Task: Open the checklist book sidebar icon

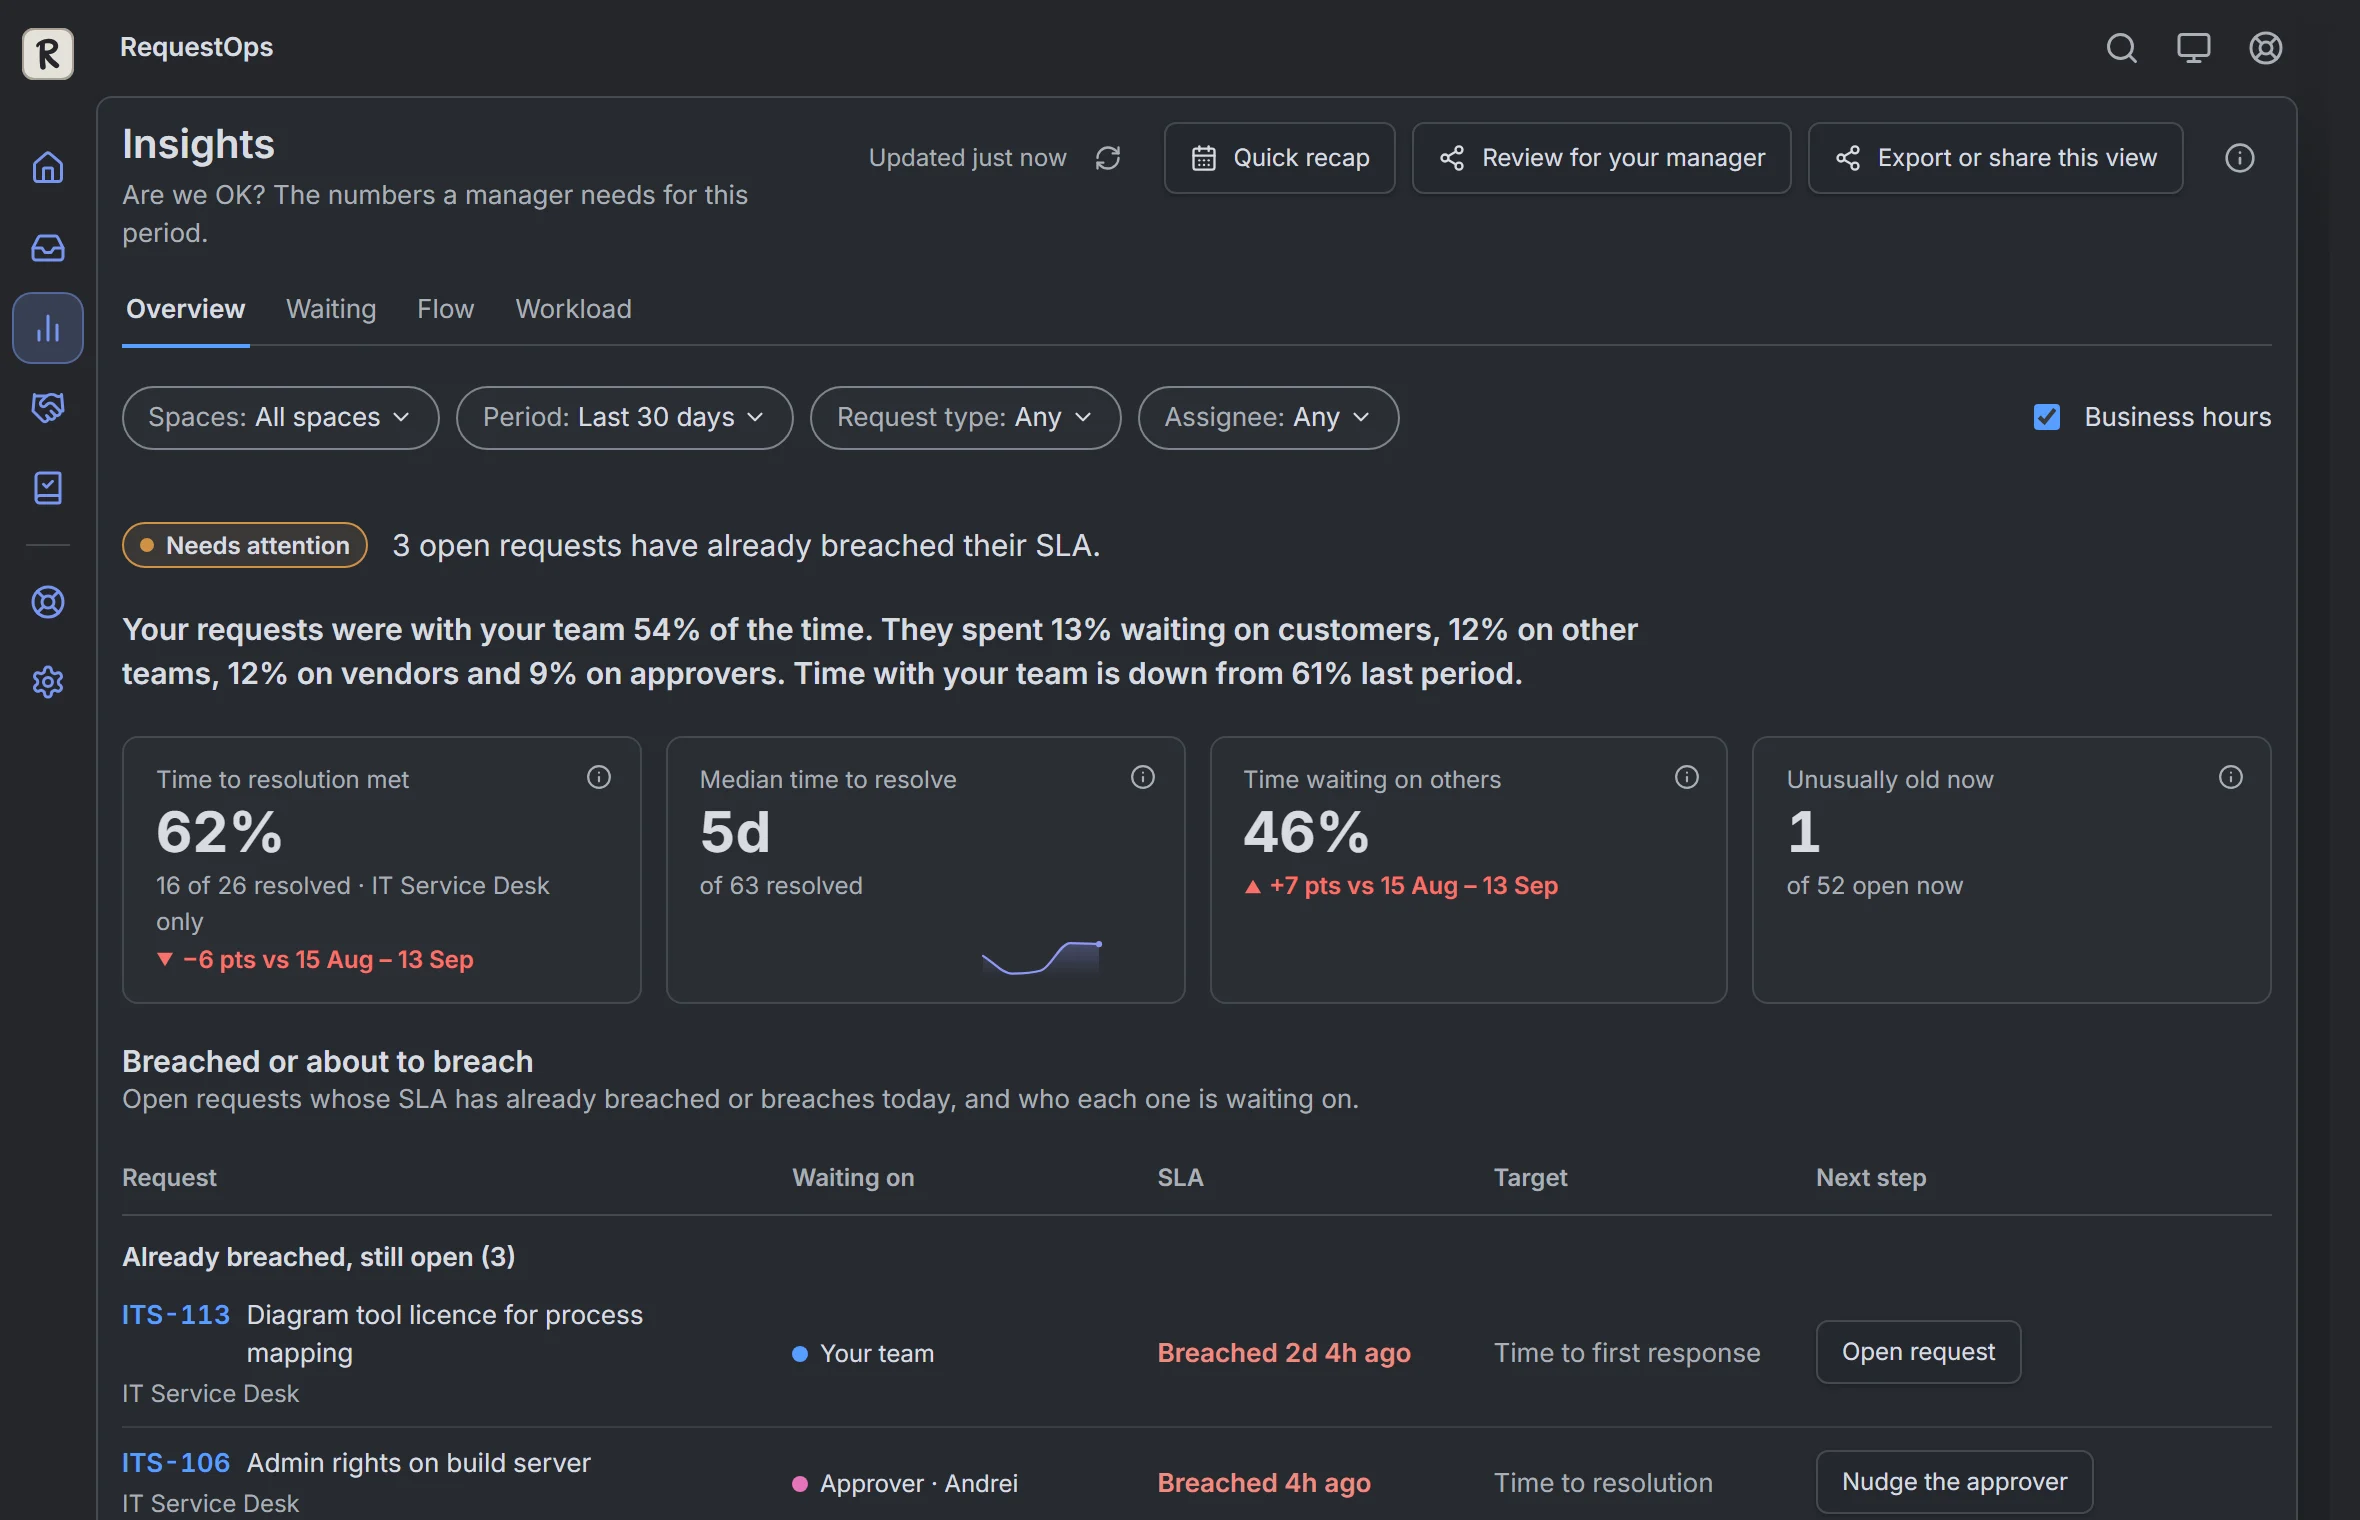Action: tap(48, 488)
